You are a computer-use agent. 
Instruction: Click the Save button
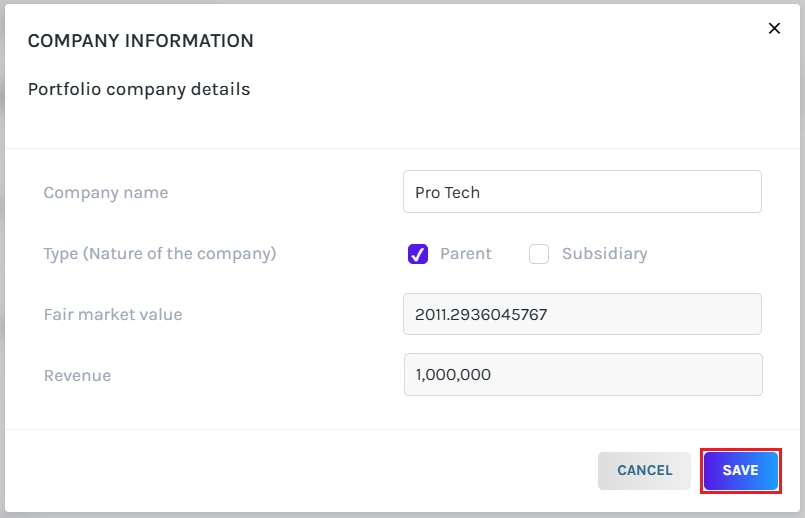pyautogui.click(x=740, y=470)
